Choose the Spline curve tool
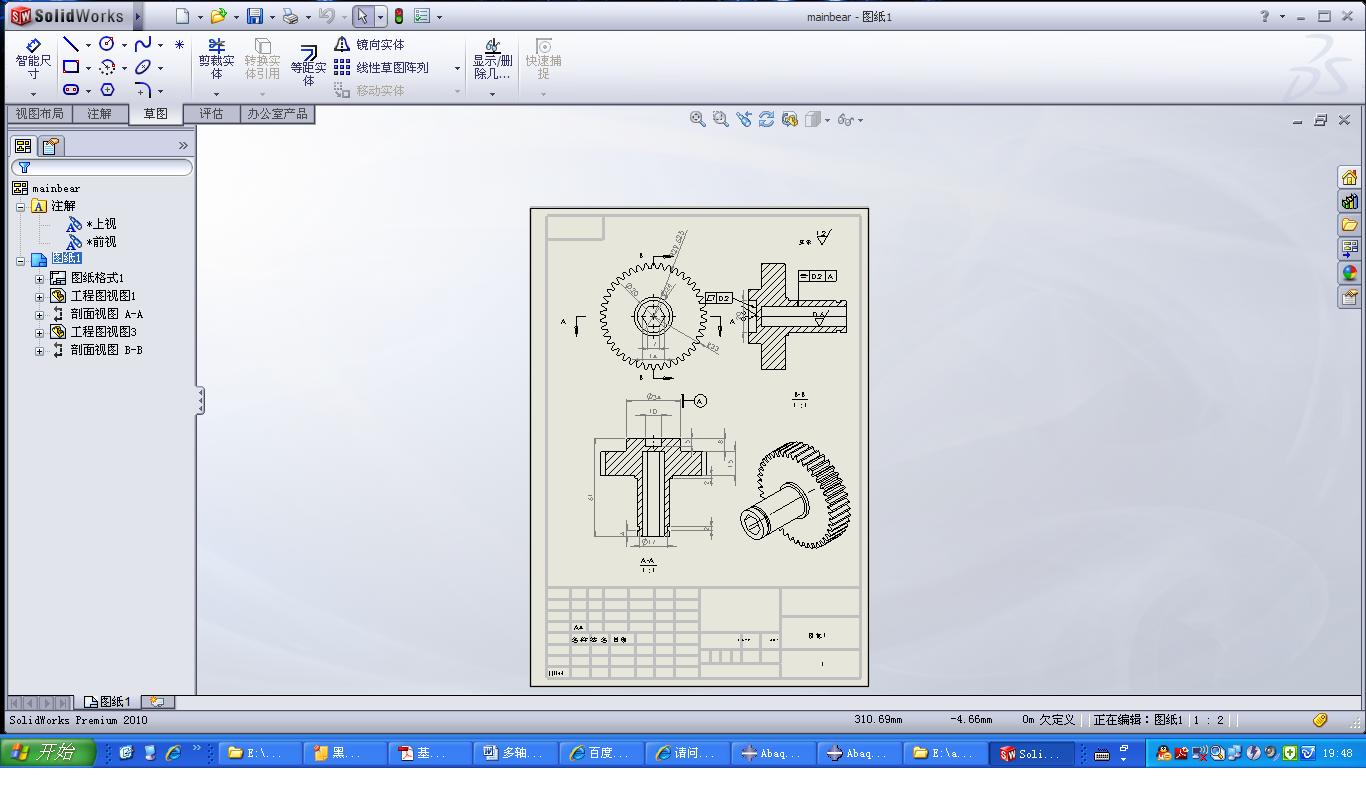 coord(143,44)
